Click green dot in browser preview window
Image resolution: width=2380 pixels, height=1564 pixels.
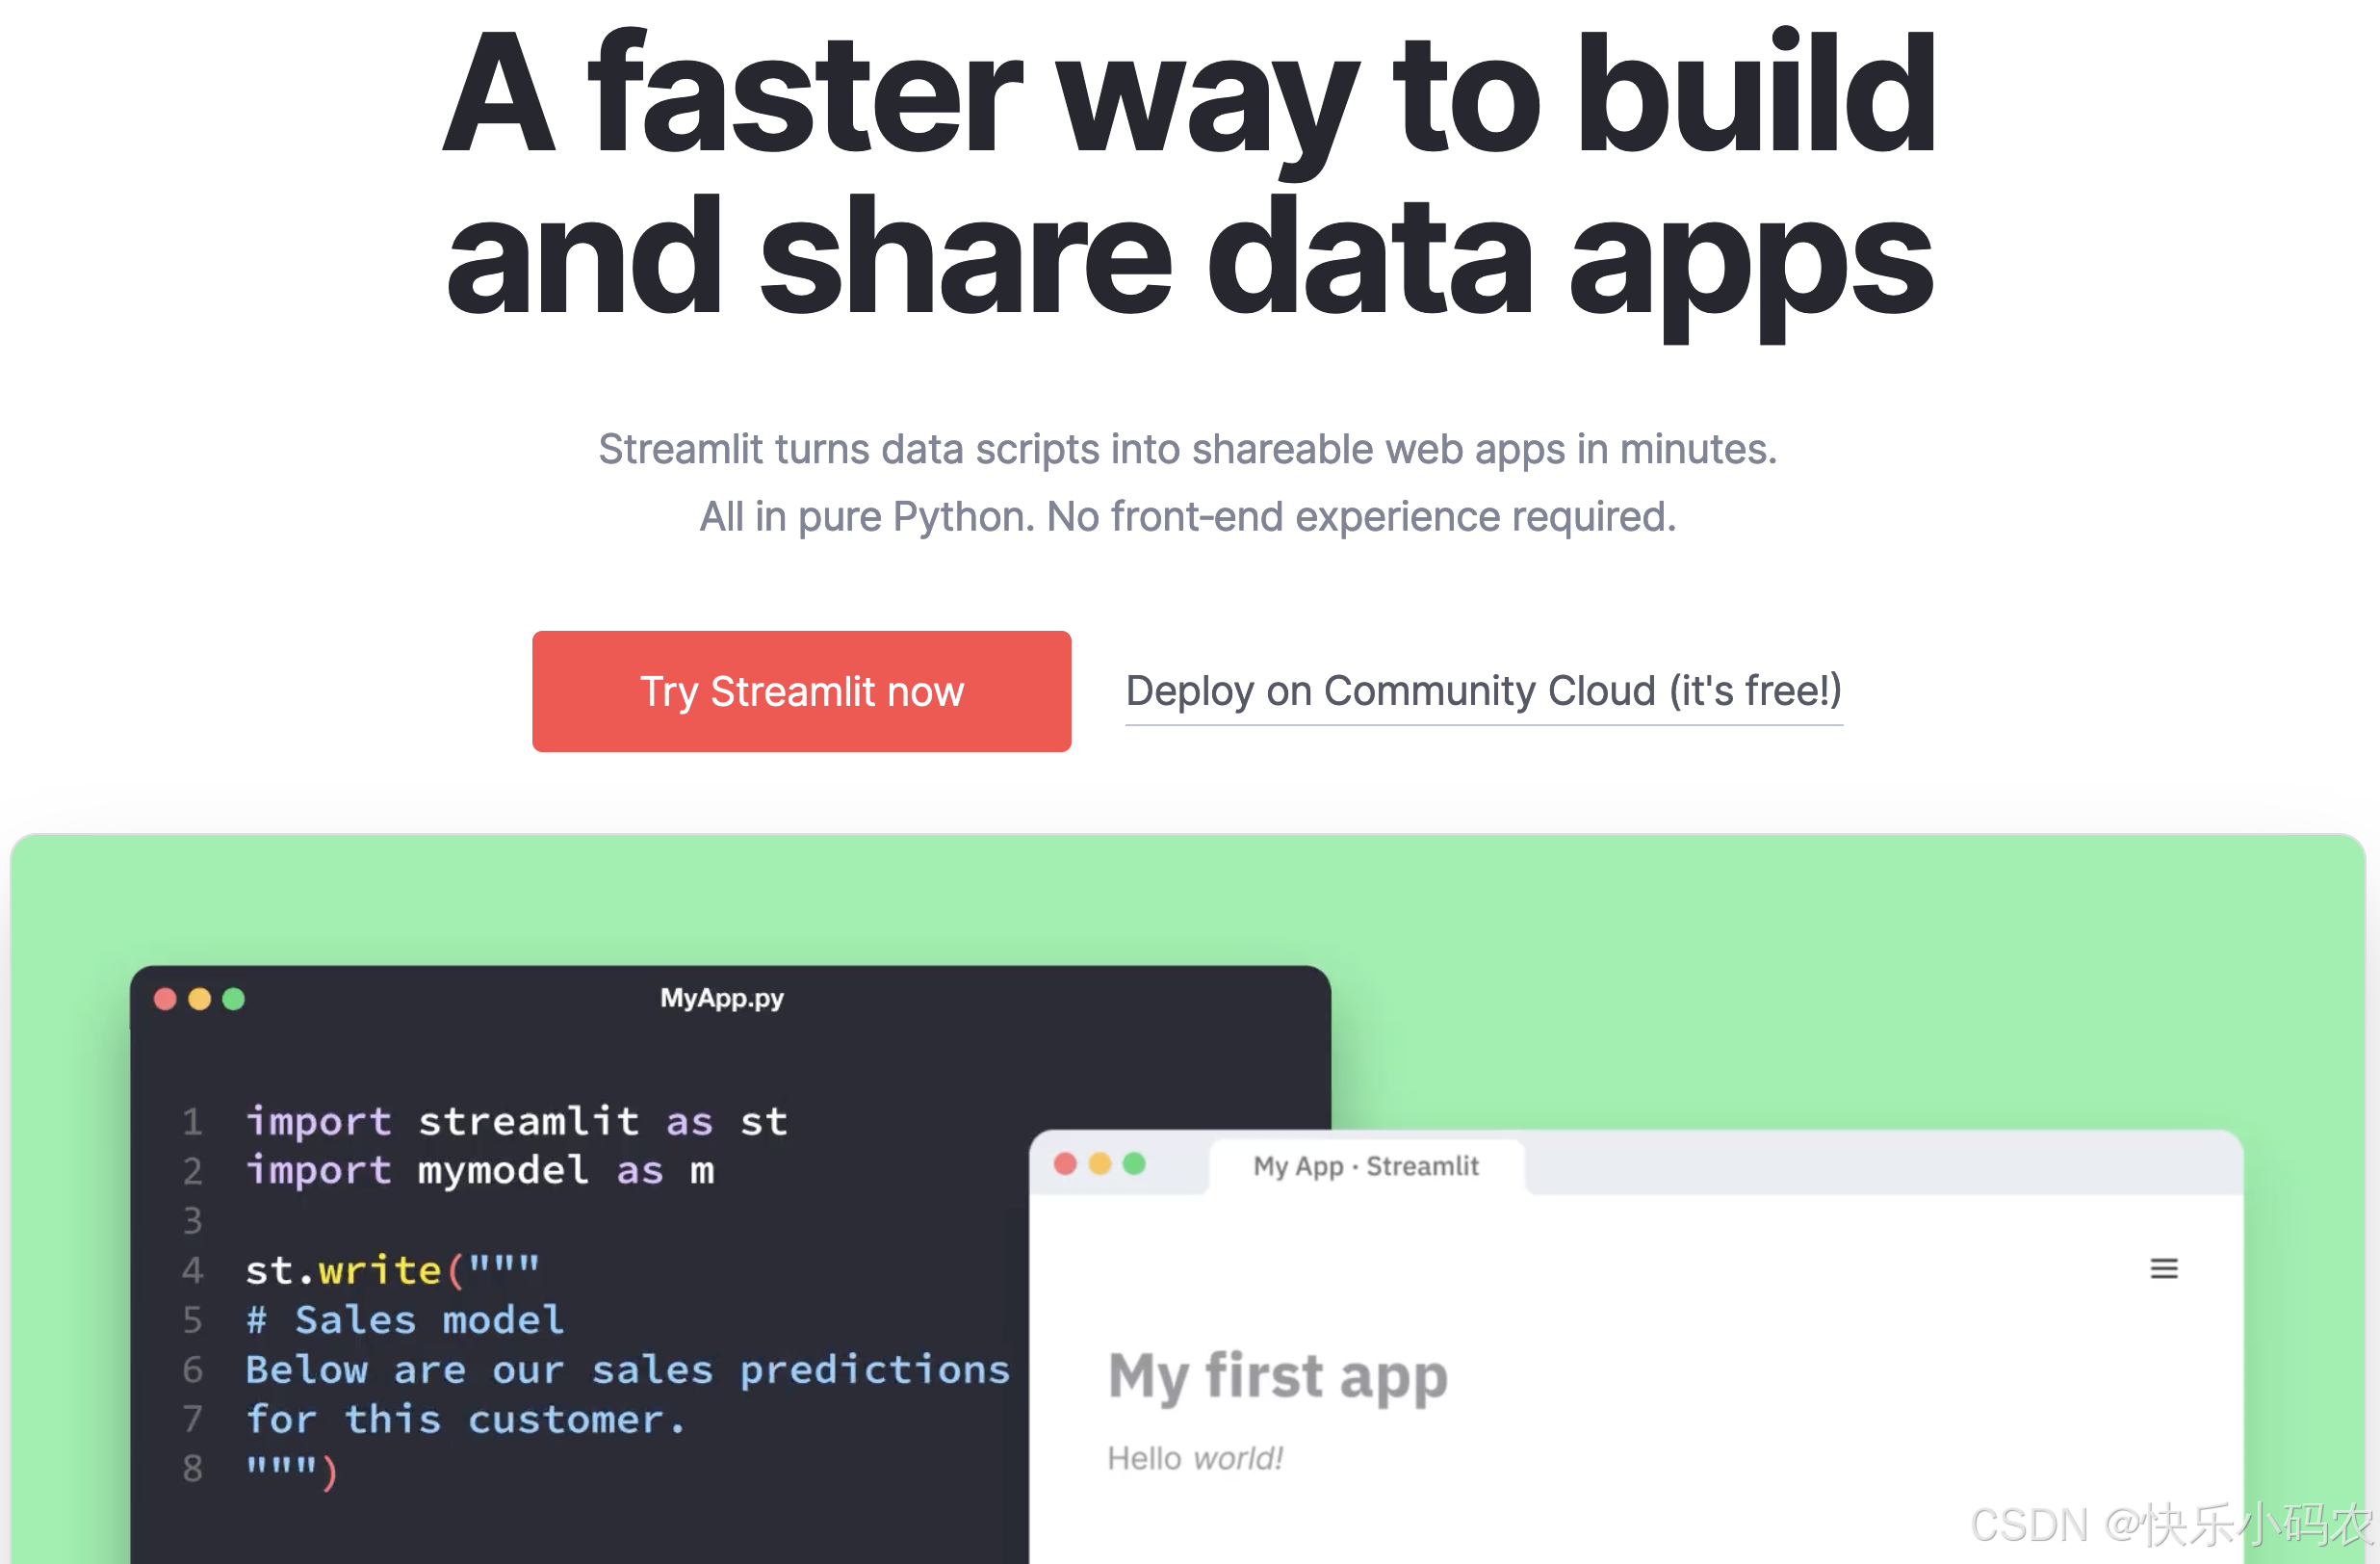(1134, 1164)
